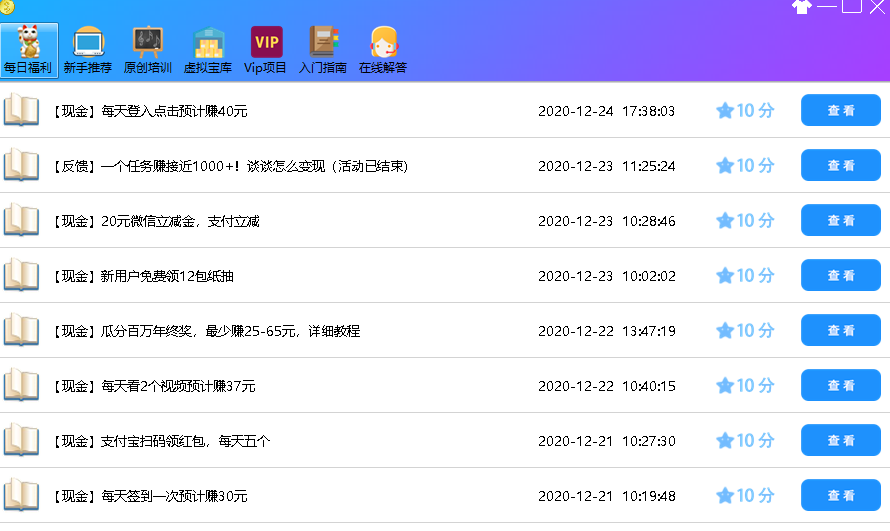Select the 入门指南 book icon
The height and width of the screenshot is (531, 890).
tap(323, 50)
